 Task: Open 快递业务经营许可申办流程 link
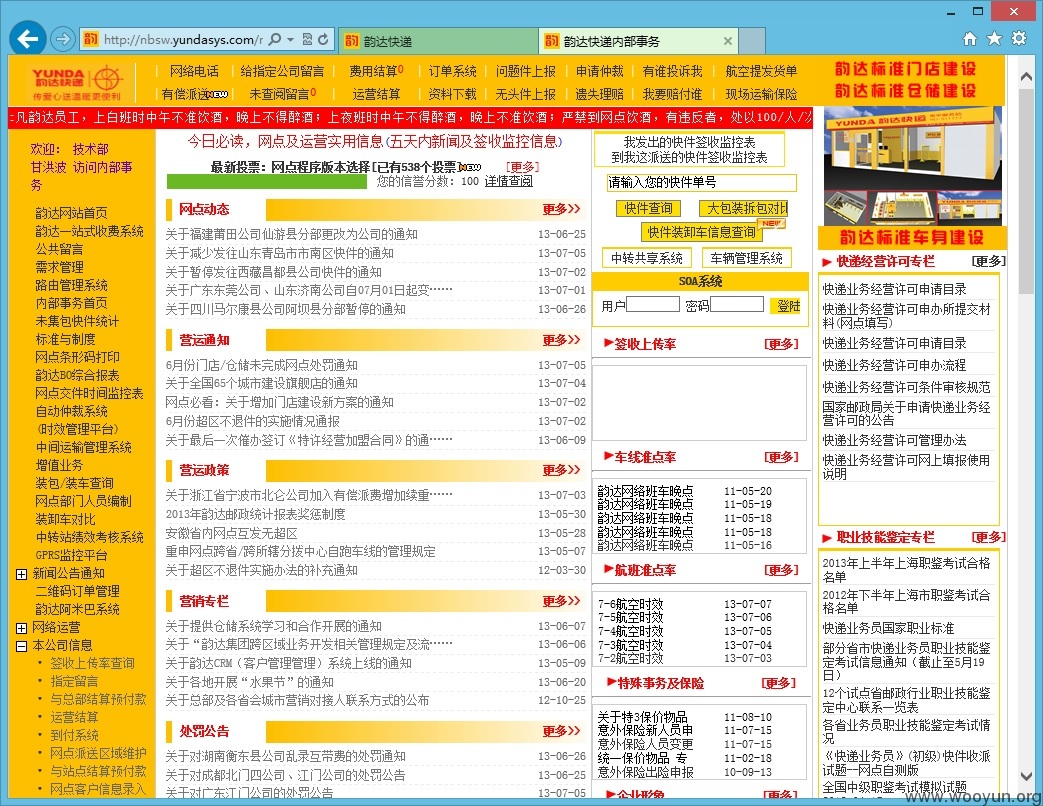894,365
